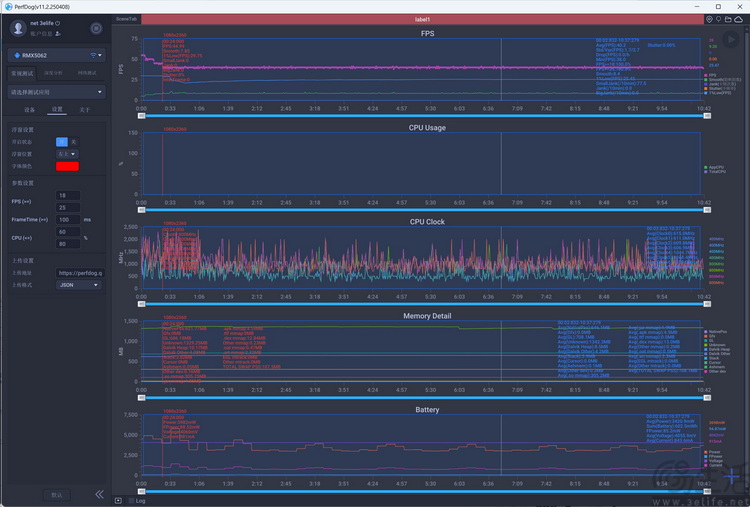
Task: Click the Battery range slider right handle
Action: [x=707, y=492]
